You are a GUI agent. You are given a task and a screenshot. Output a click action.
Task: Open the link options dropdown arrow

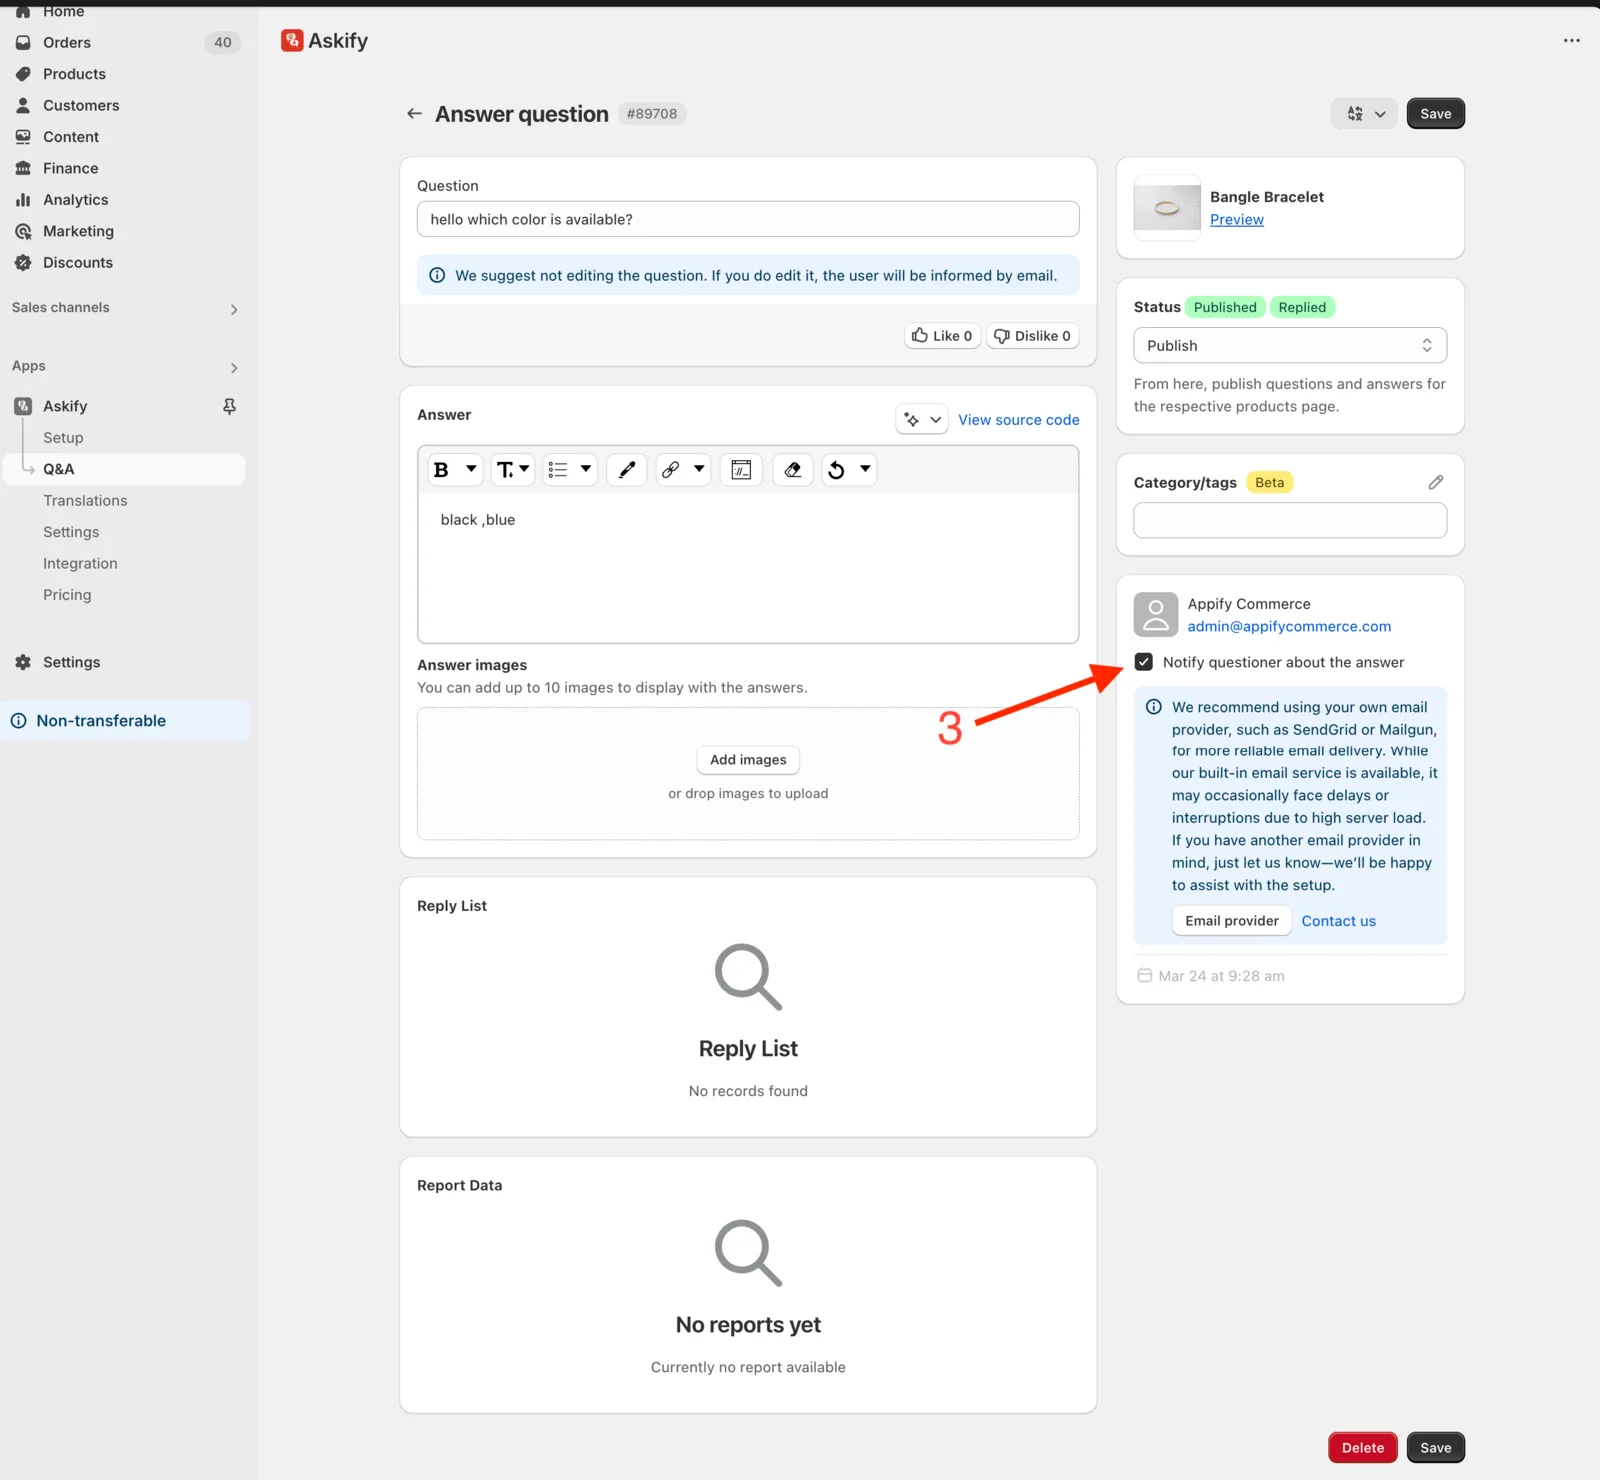click(699, 469)
